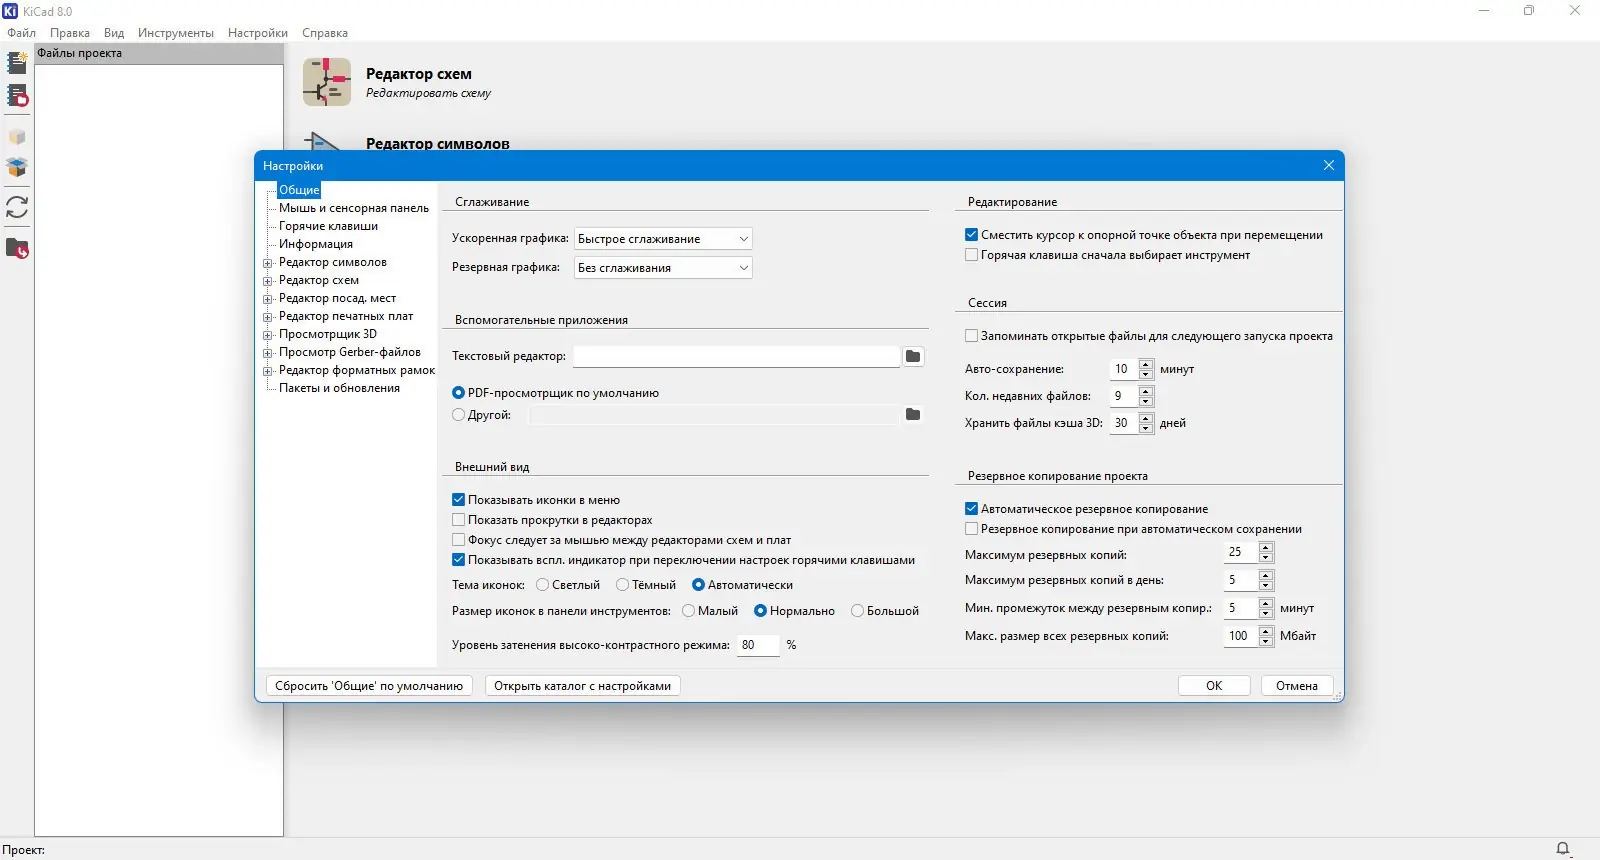Image resolution: width=1600 pixels, height=860 pixels.
Task: Enable 'Показать прокрутки в редакторах' checkbox
Action: point(458,520)
